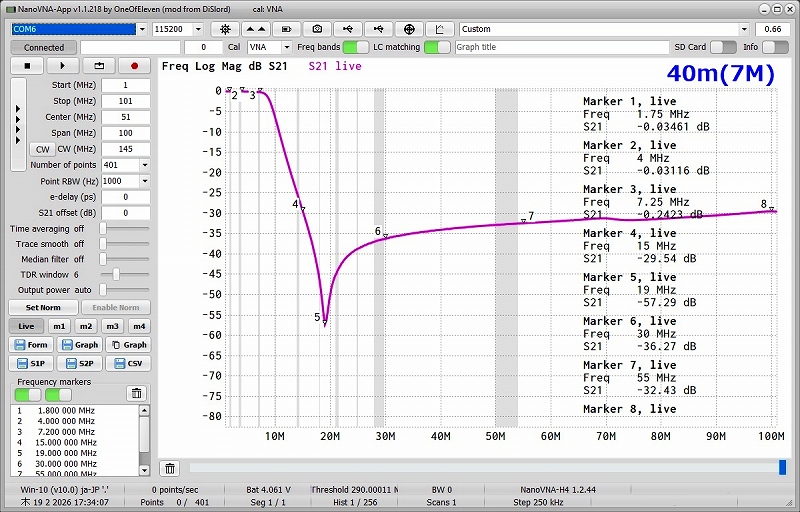Click the Set Norm button
800x512 pixels.
click(x=43, y=308)
